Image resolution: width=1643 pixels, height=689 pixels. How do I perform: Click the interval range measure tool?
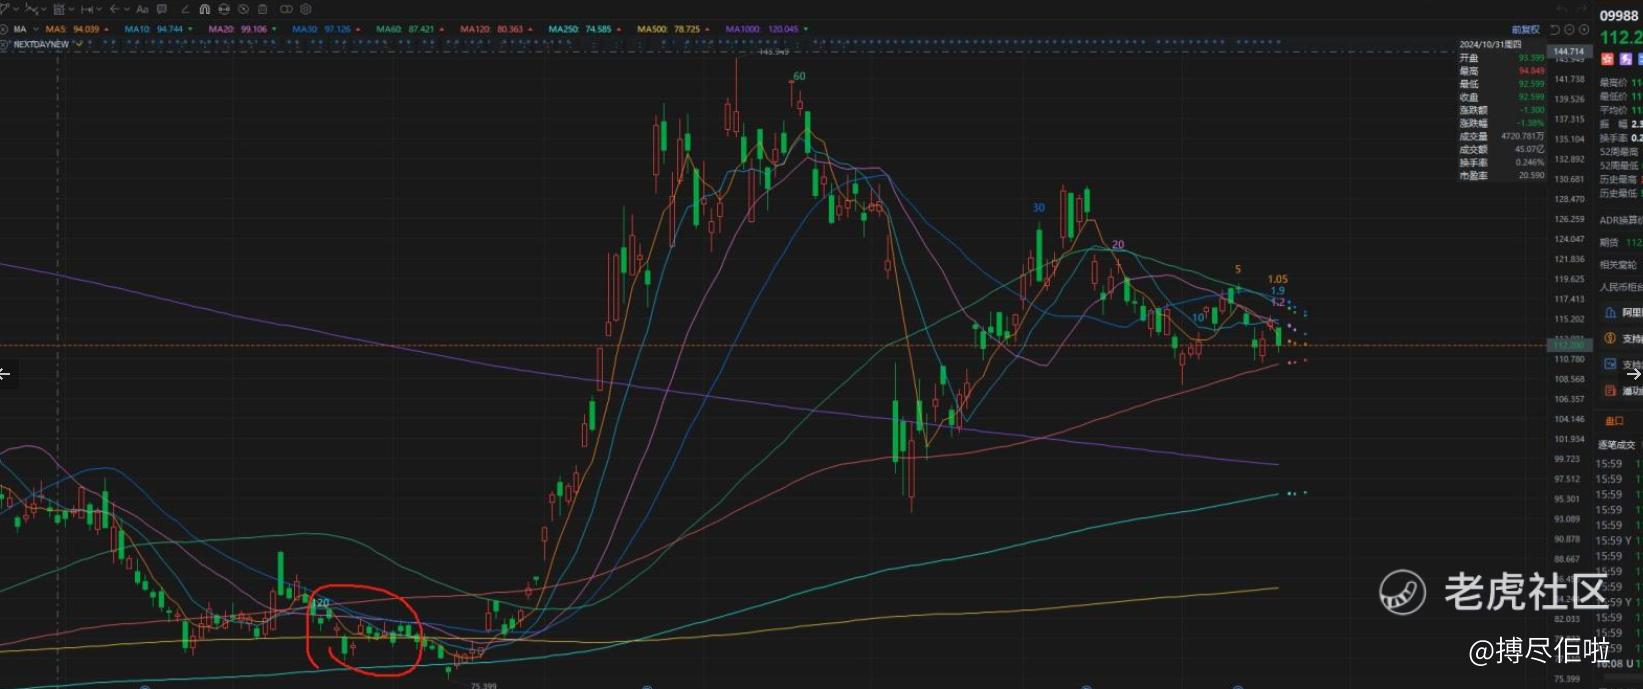[85, 9]
